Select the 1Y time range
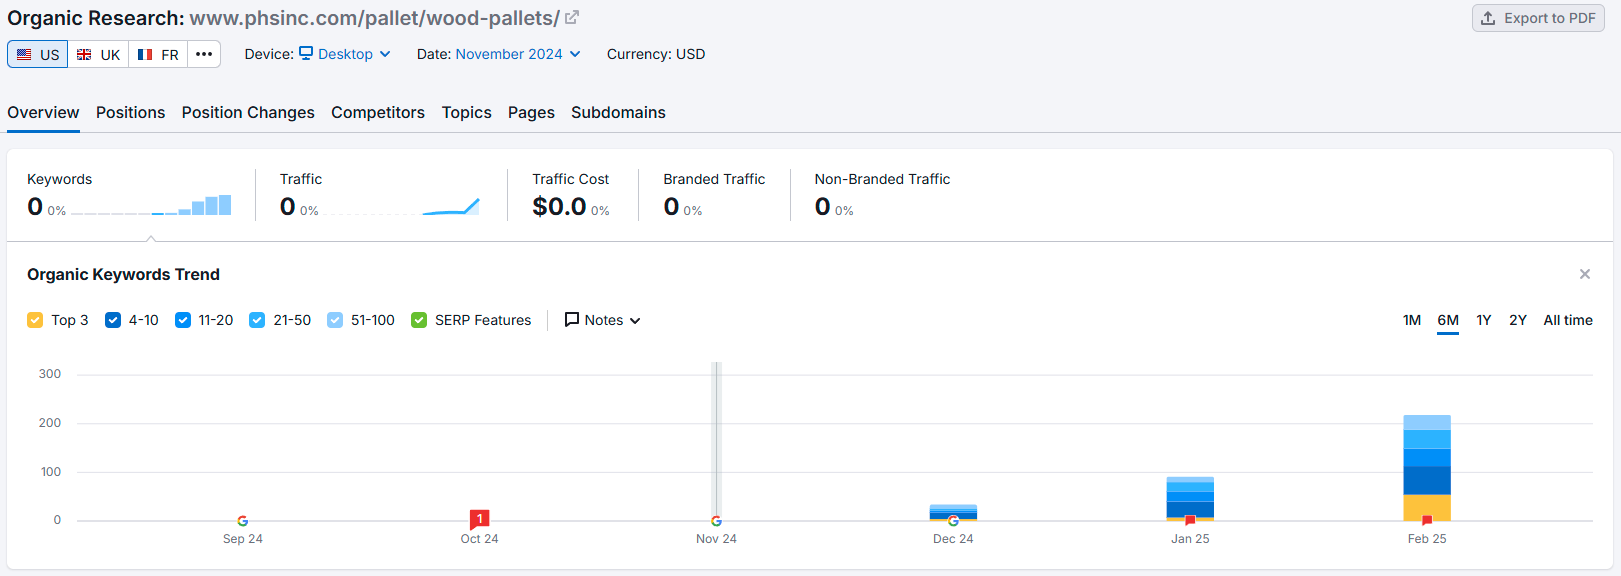Viewport: 1621px width, 576px height. click(x=1484, y=320)
